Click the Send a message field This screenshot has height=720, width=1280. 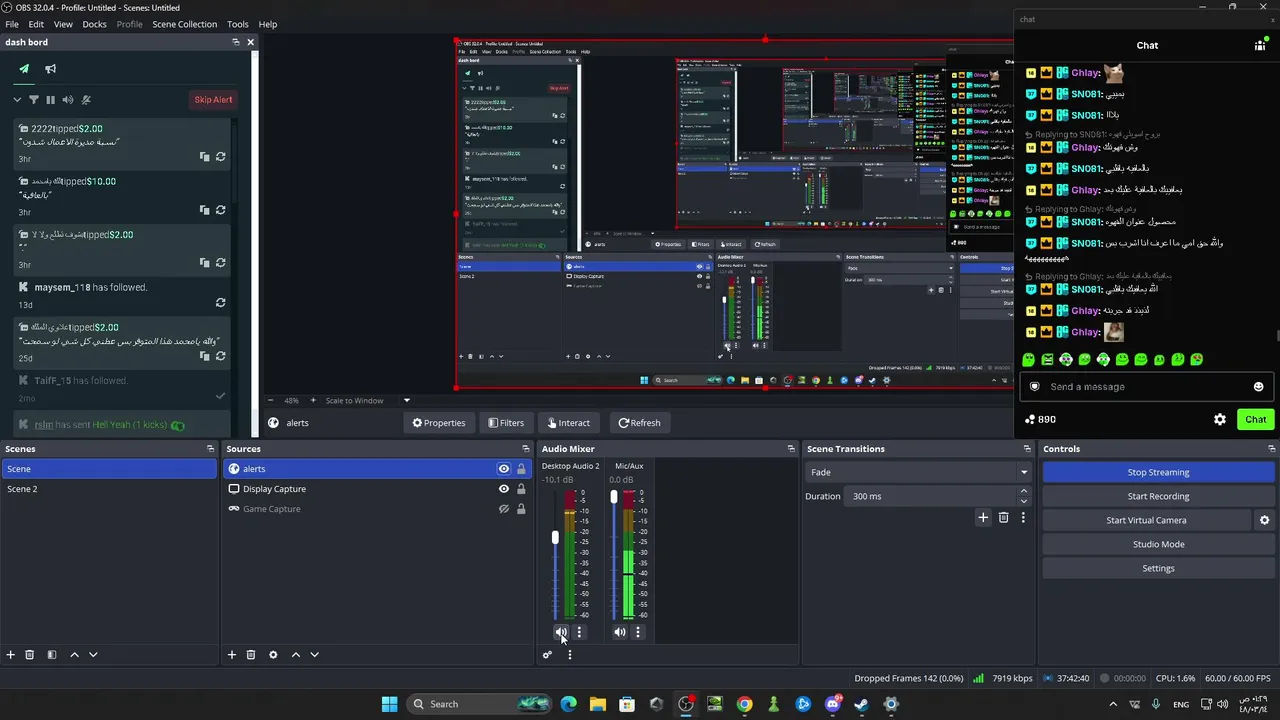[x=1147, y=387]
